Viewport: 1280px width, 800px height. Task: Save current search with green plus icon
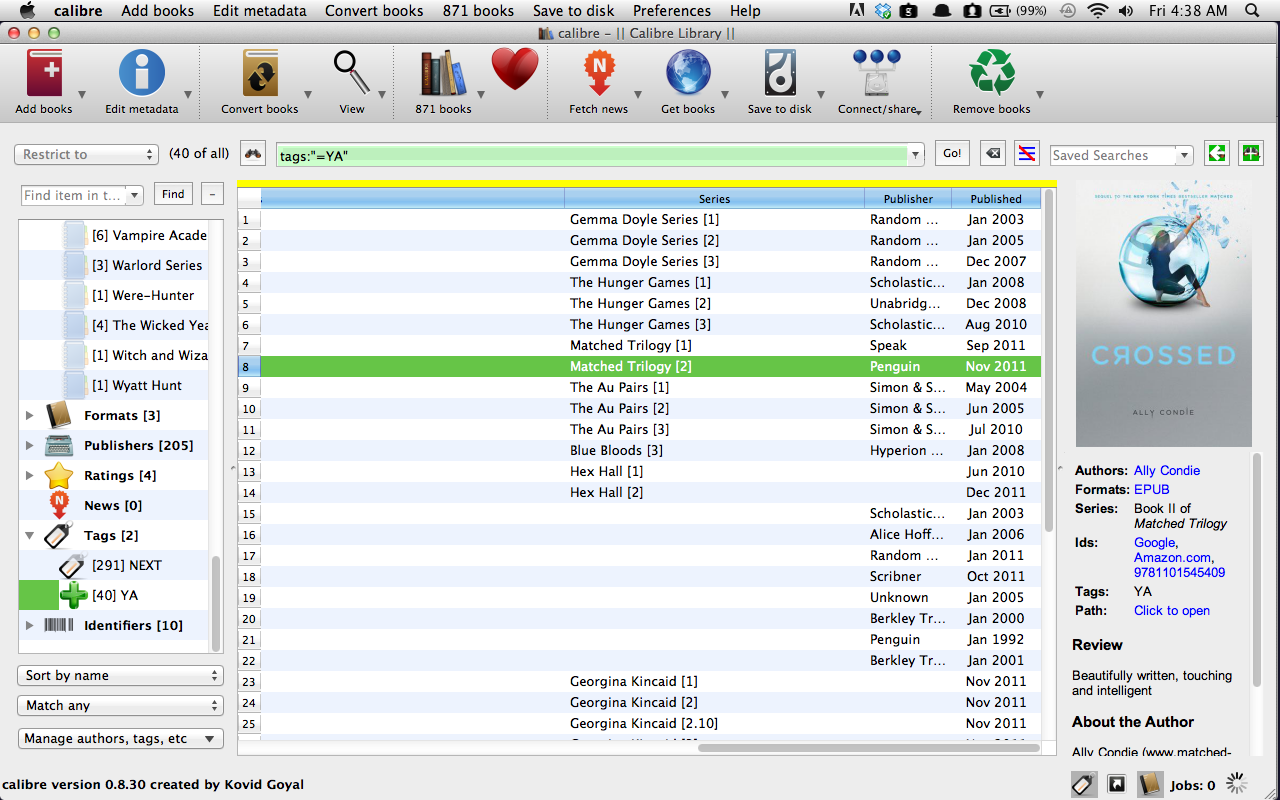point(1250,154)
